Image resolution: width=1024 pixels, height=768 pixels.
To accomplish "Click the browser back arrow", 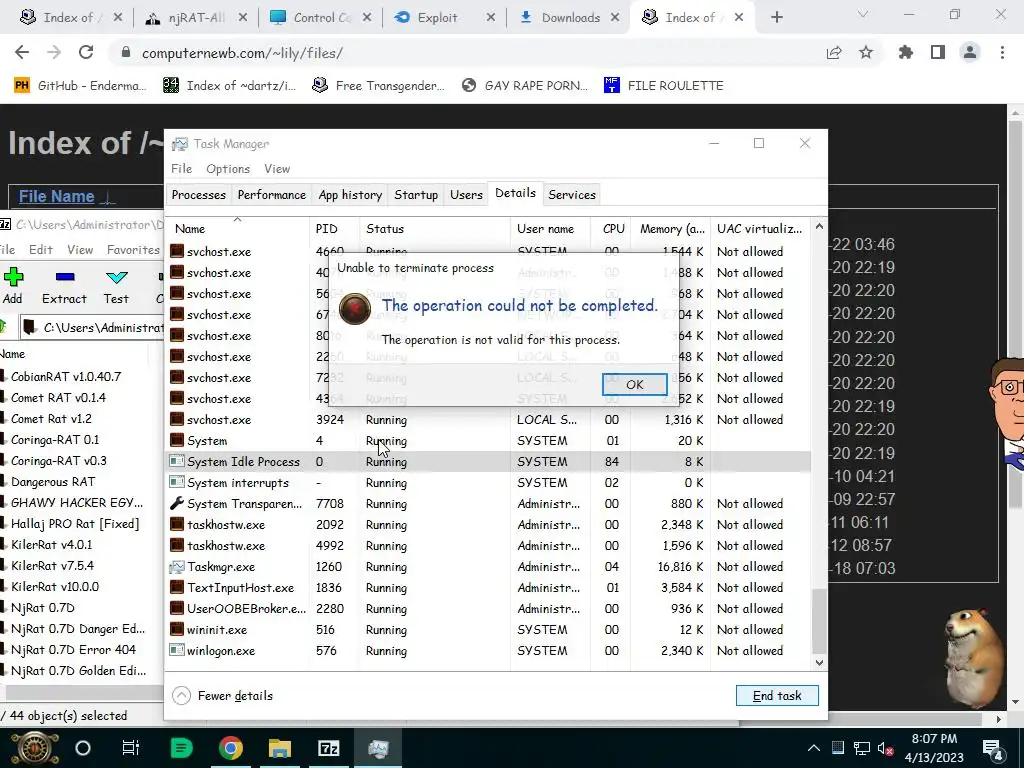I will click(x=22, y=52).
